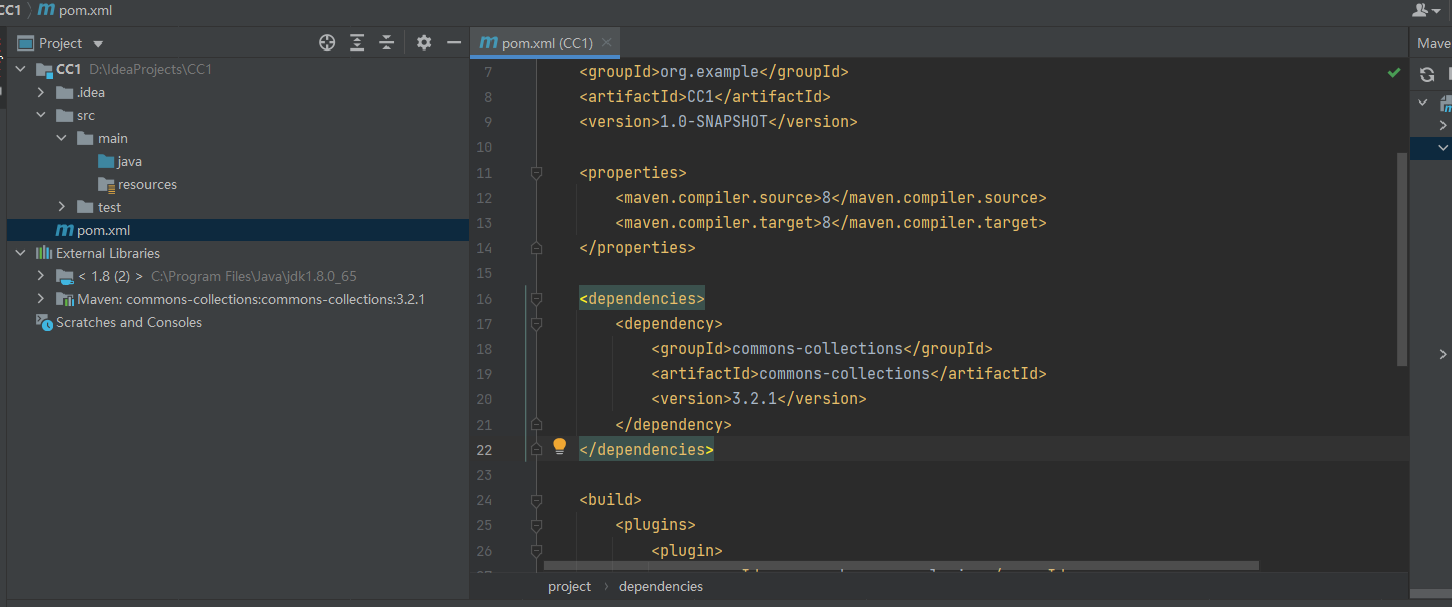This screenshot has width=1452, height=607.
Task: Click commons-collections Maven library icon
Action: coord(65,299)
